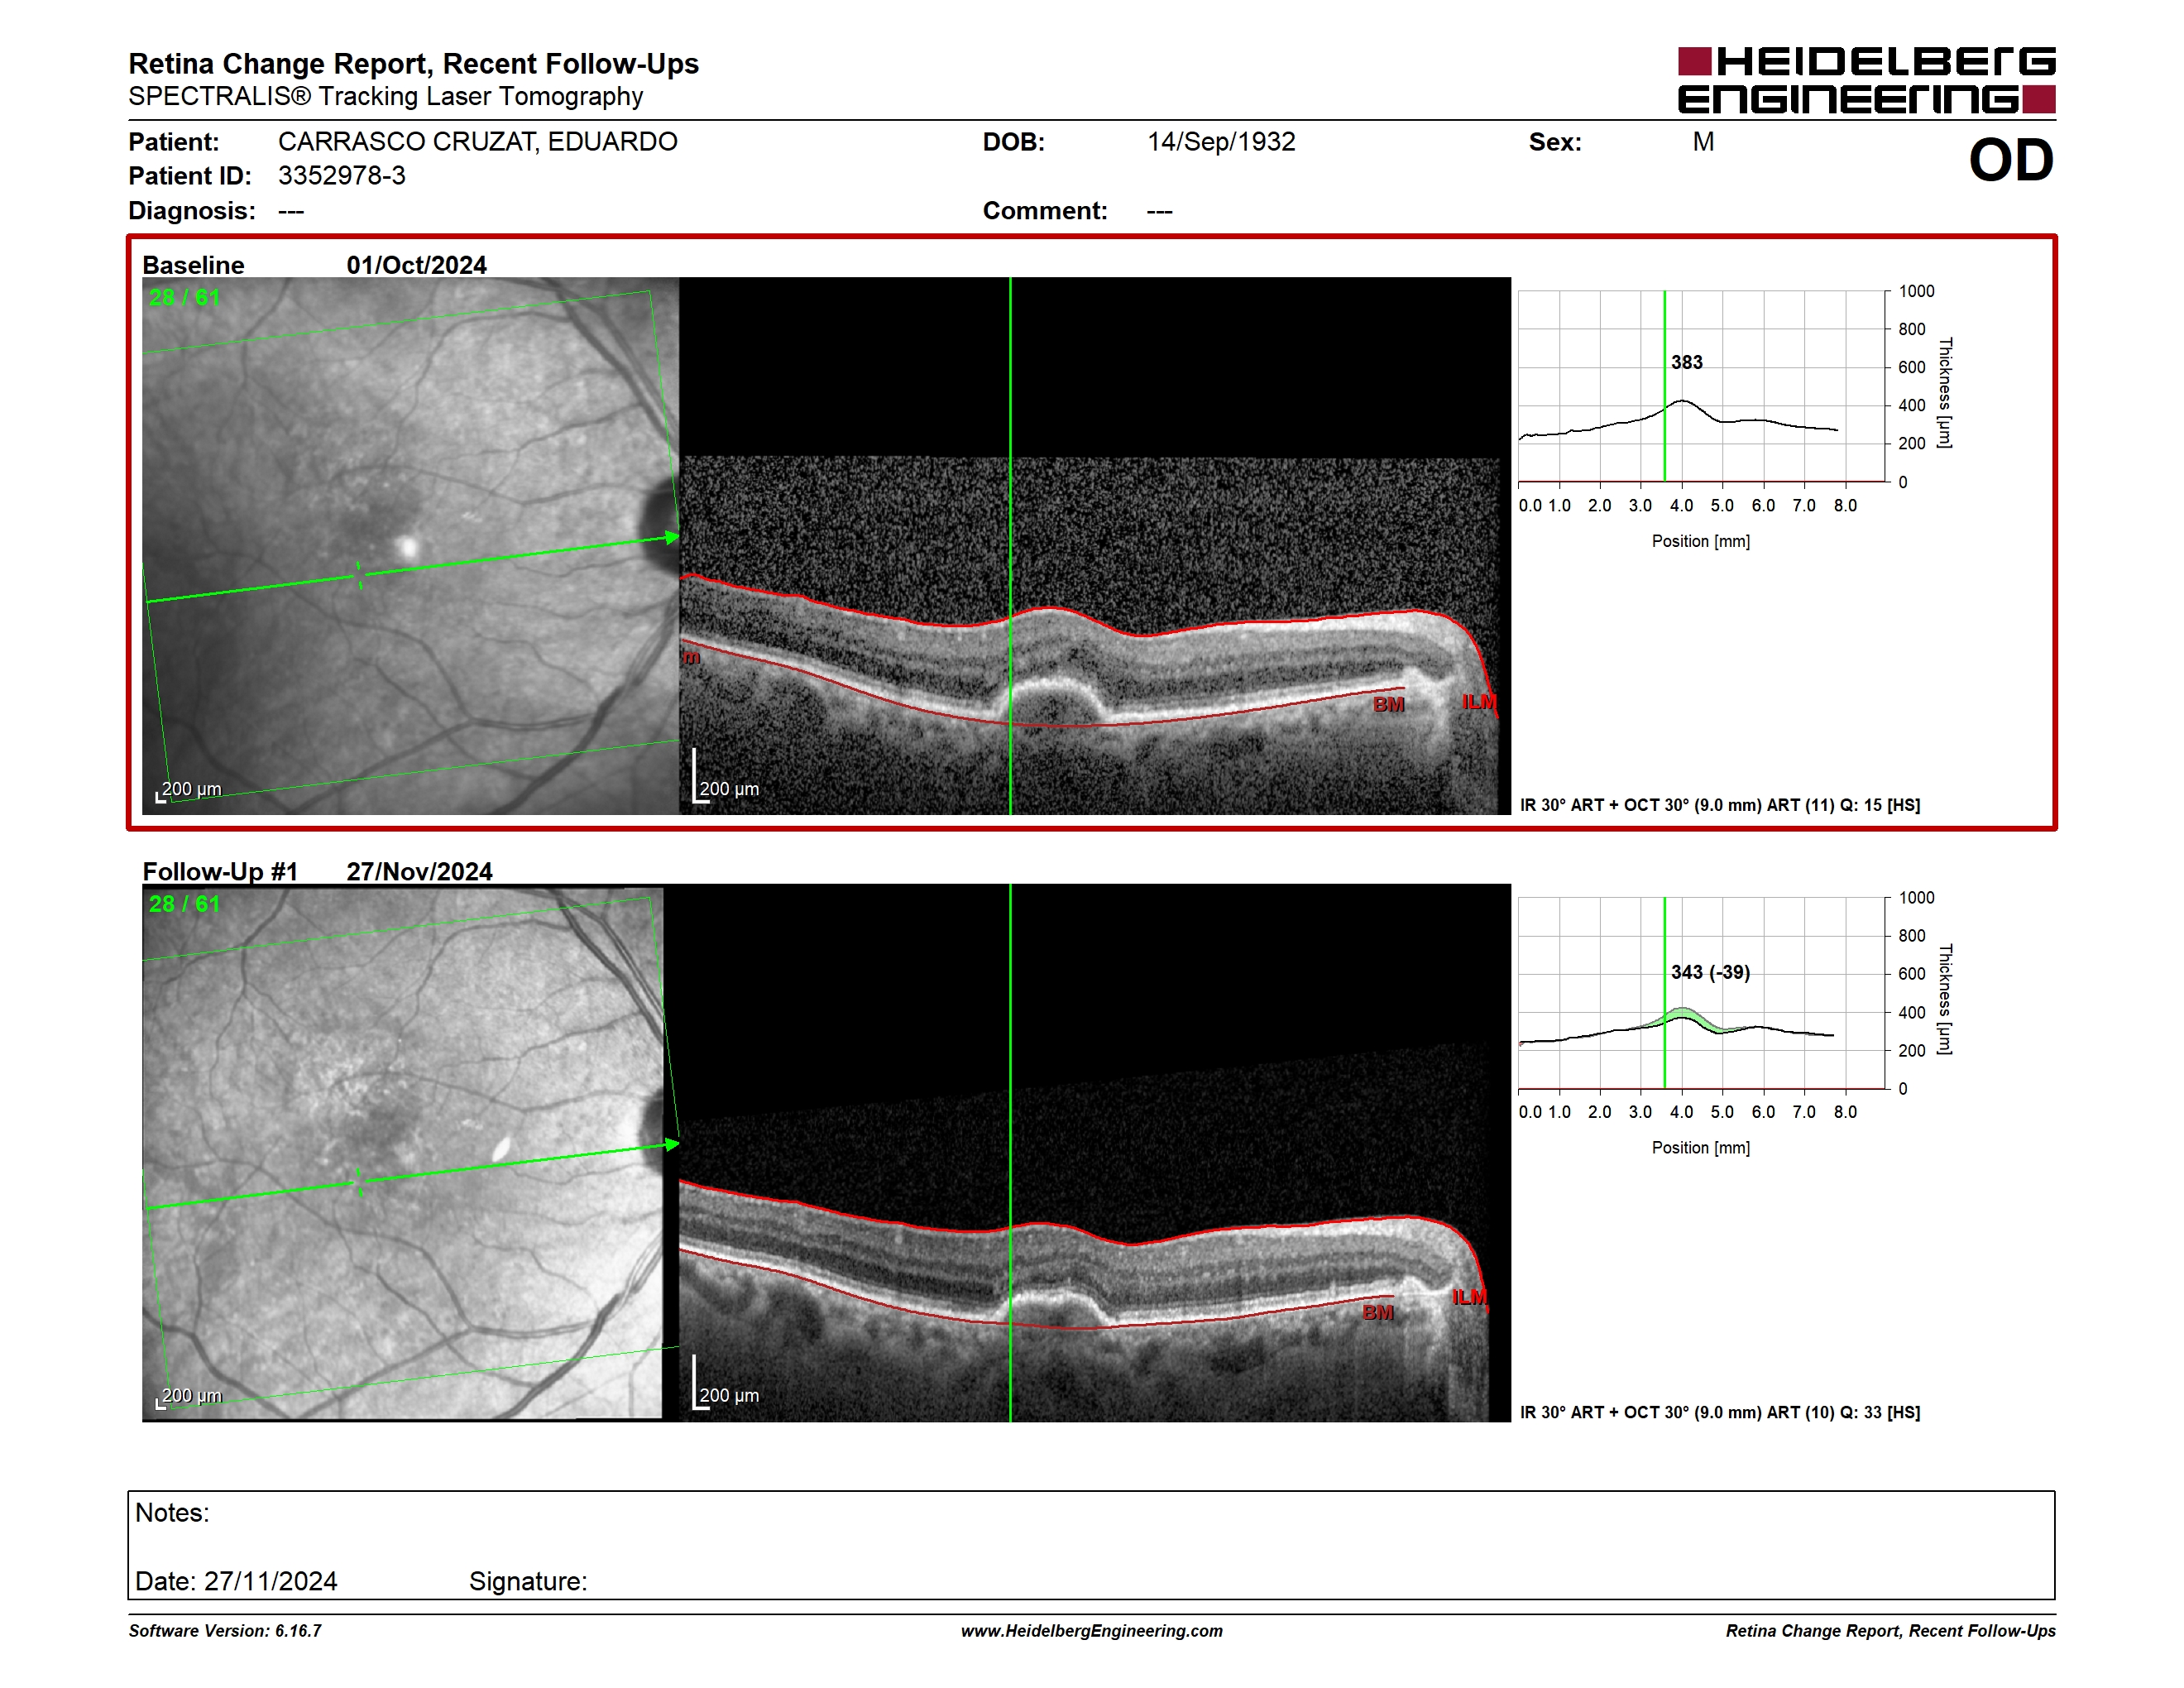The image size is (2184, 1688).
Task: Click the 'Follow-Up #1' heading
Action: pyautogui.click(x=220, y=872)
